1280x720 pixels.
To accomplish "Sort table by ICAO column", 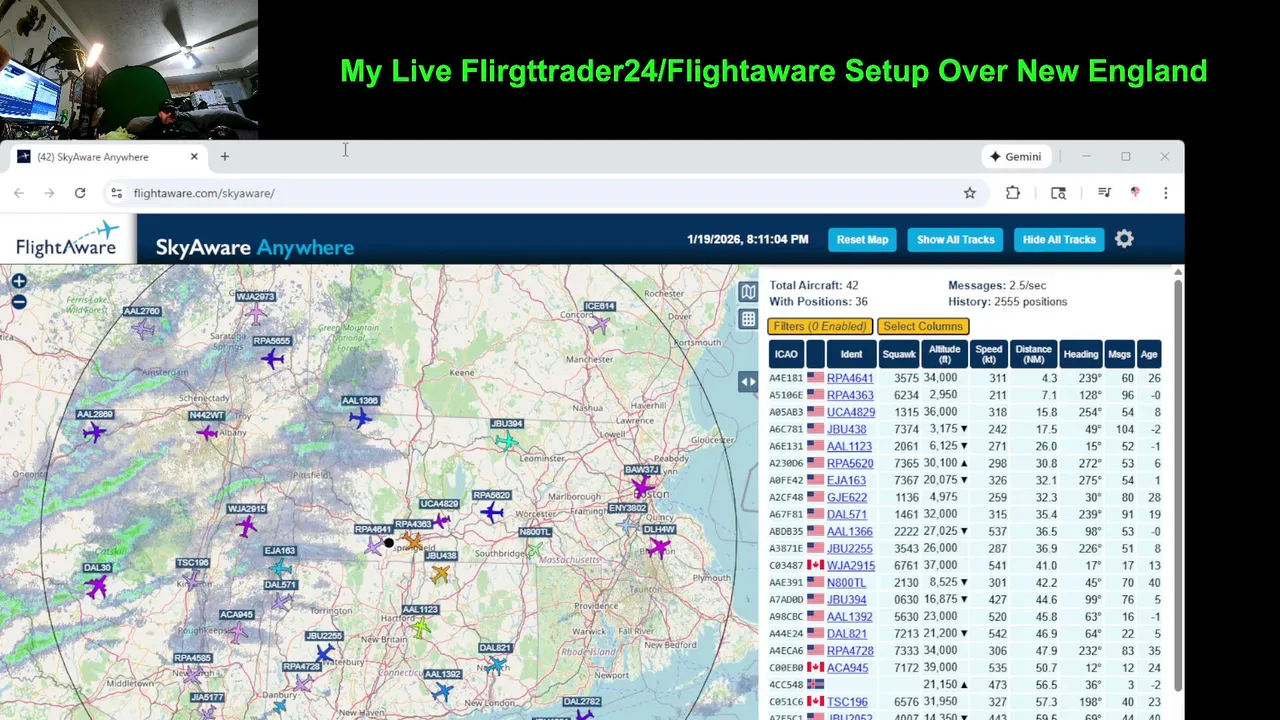I will [x=786, y=354].
